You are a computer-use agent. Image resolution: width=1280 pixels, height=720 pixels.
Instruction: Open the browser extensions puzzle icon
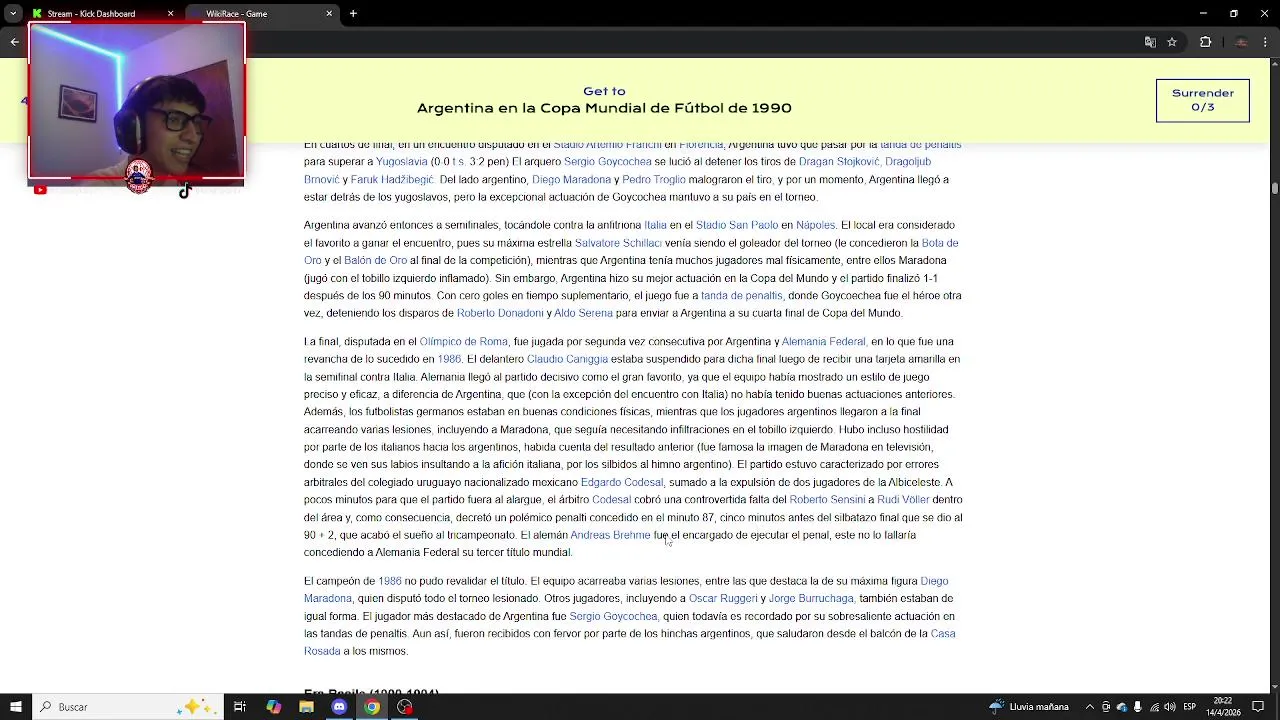tap(1205, 42)
